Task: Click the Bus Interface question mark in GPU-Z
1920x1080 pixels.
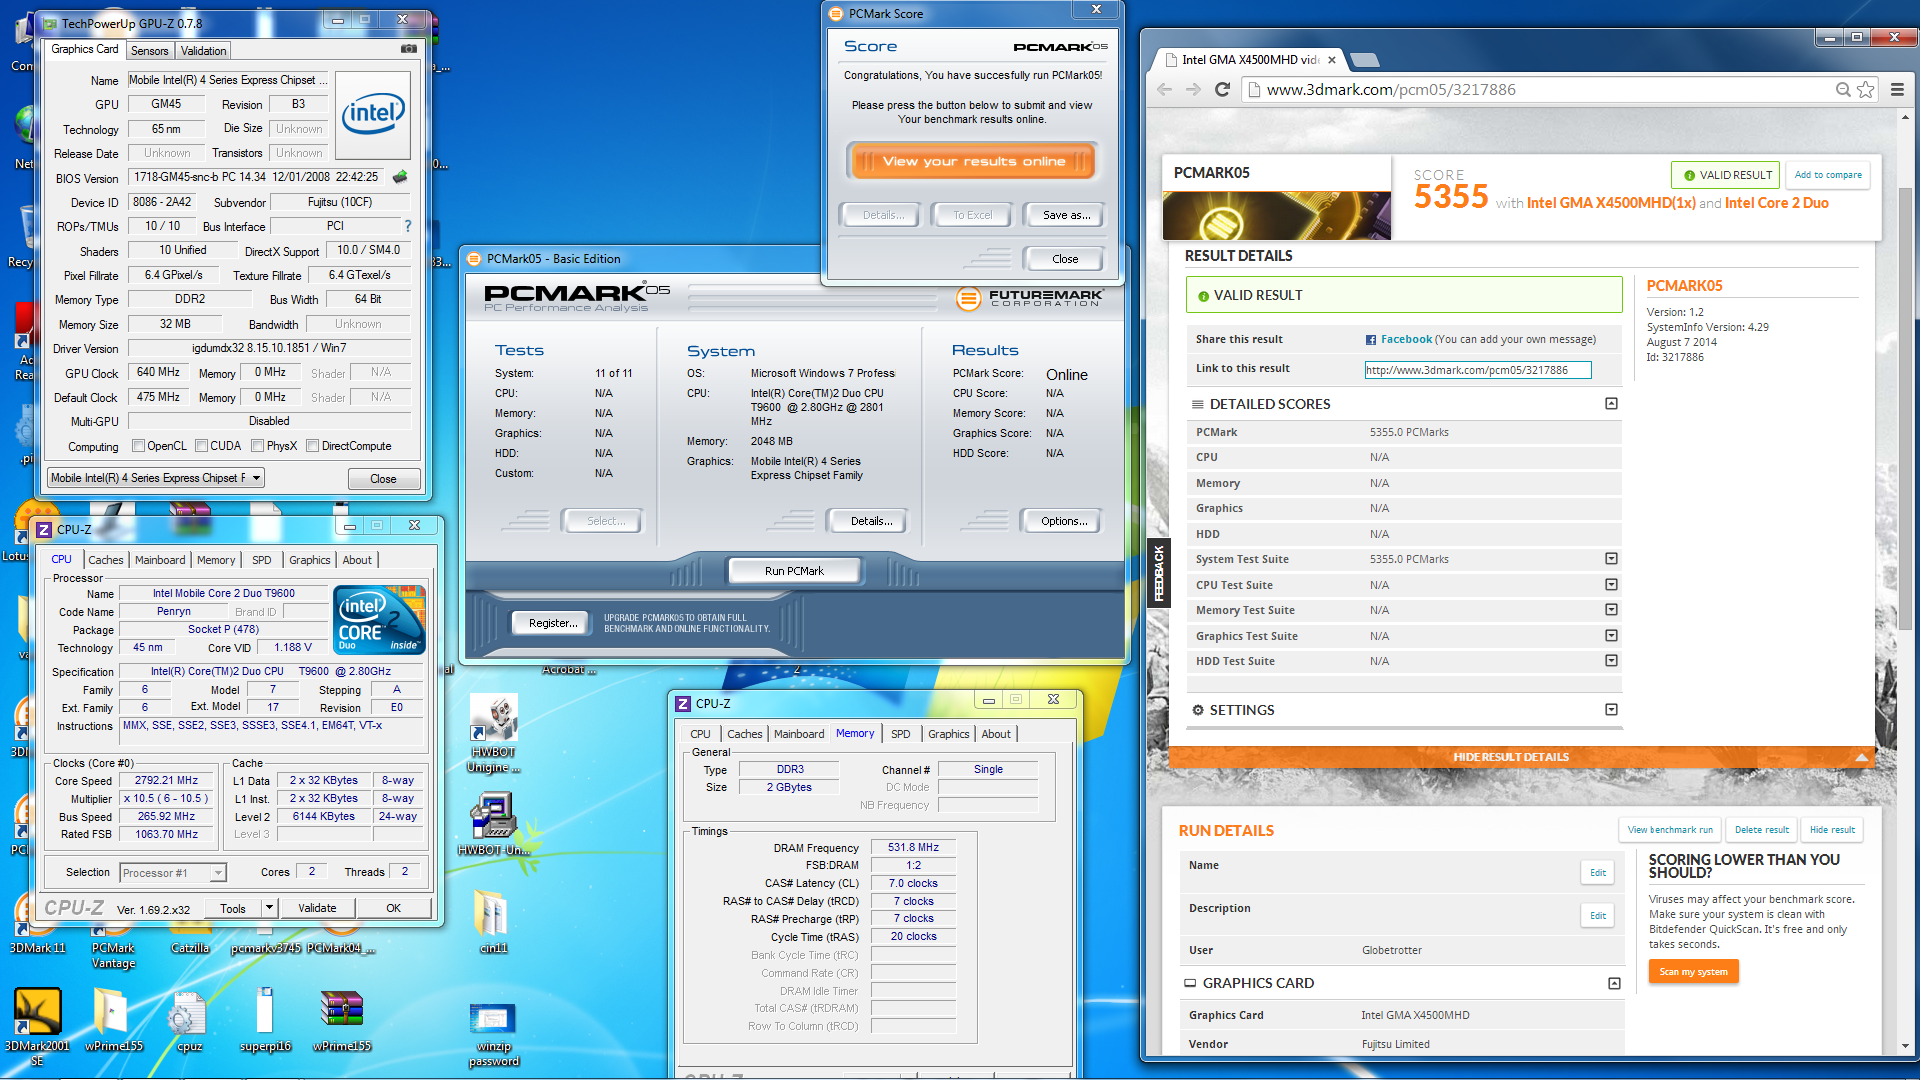Action: coord(408,226)
